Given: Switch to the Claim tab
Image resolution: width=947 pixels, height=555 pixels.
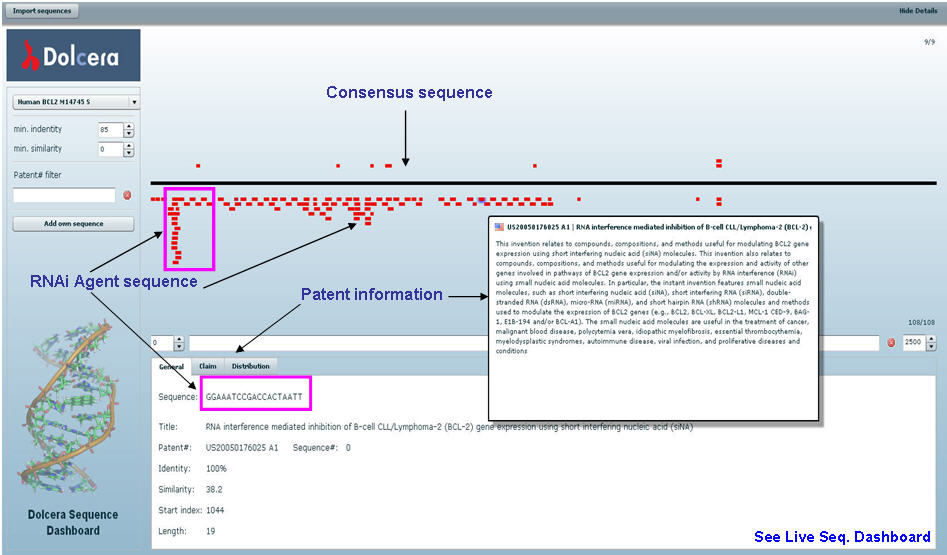Looking at the screenshot, I should click(207, 366).
